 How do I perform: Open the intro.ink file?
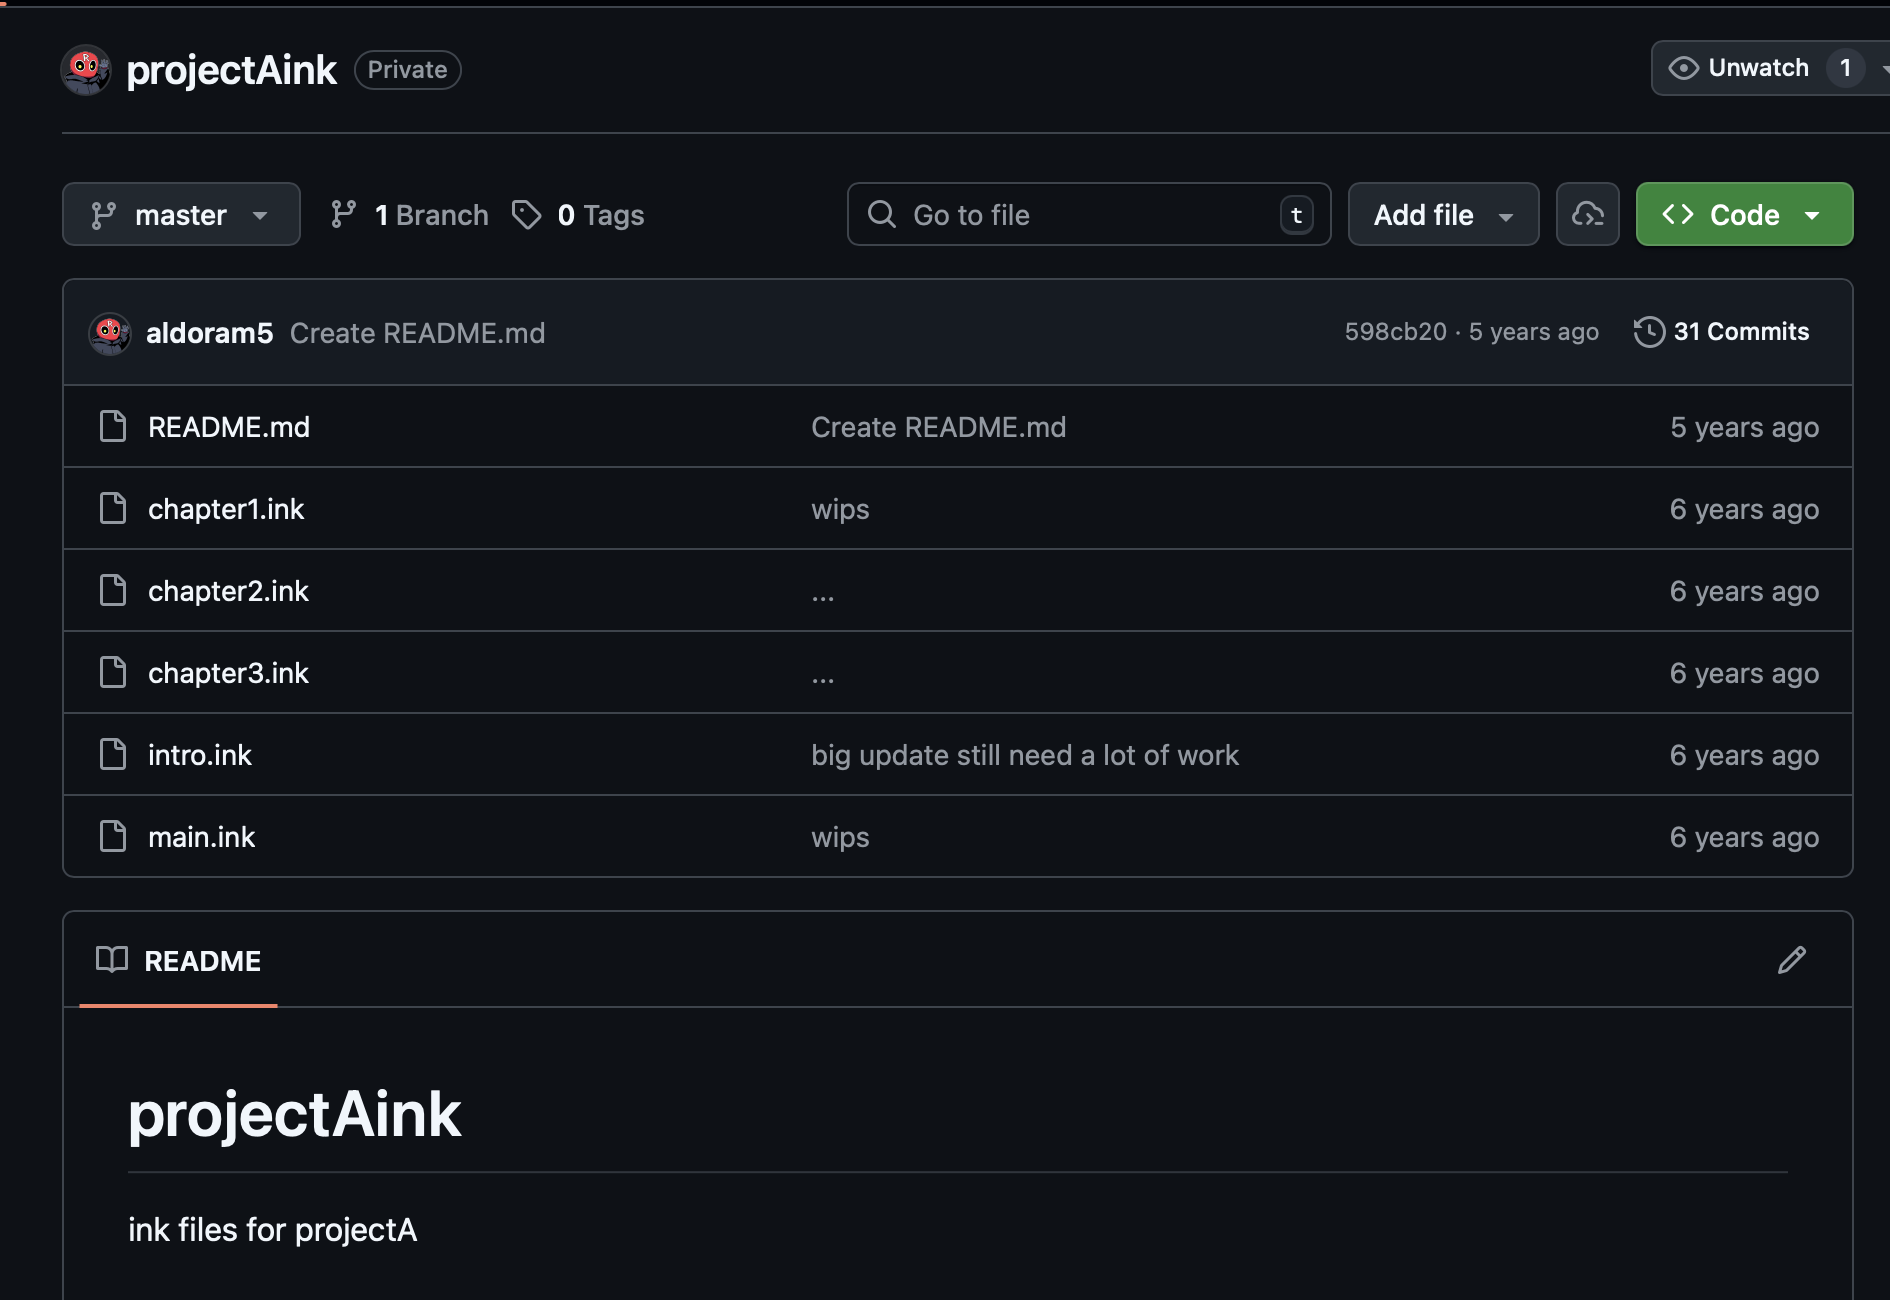200,755
